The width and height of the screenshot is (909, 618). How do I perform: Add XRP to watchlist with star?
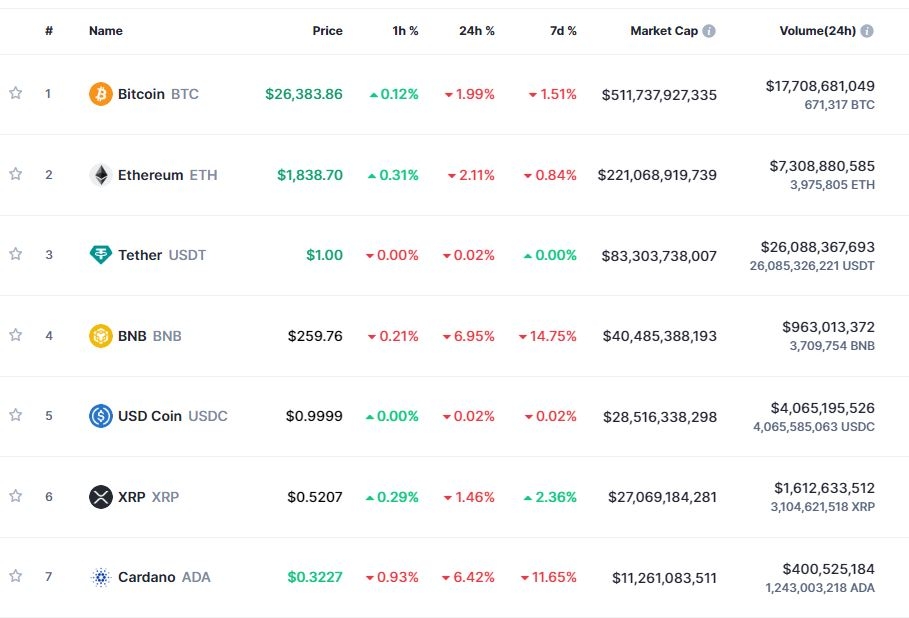[16, 497]
